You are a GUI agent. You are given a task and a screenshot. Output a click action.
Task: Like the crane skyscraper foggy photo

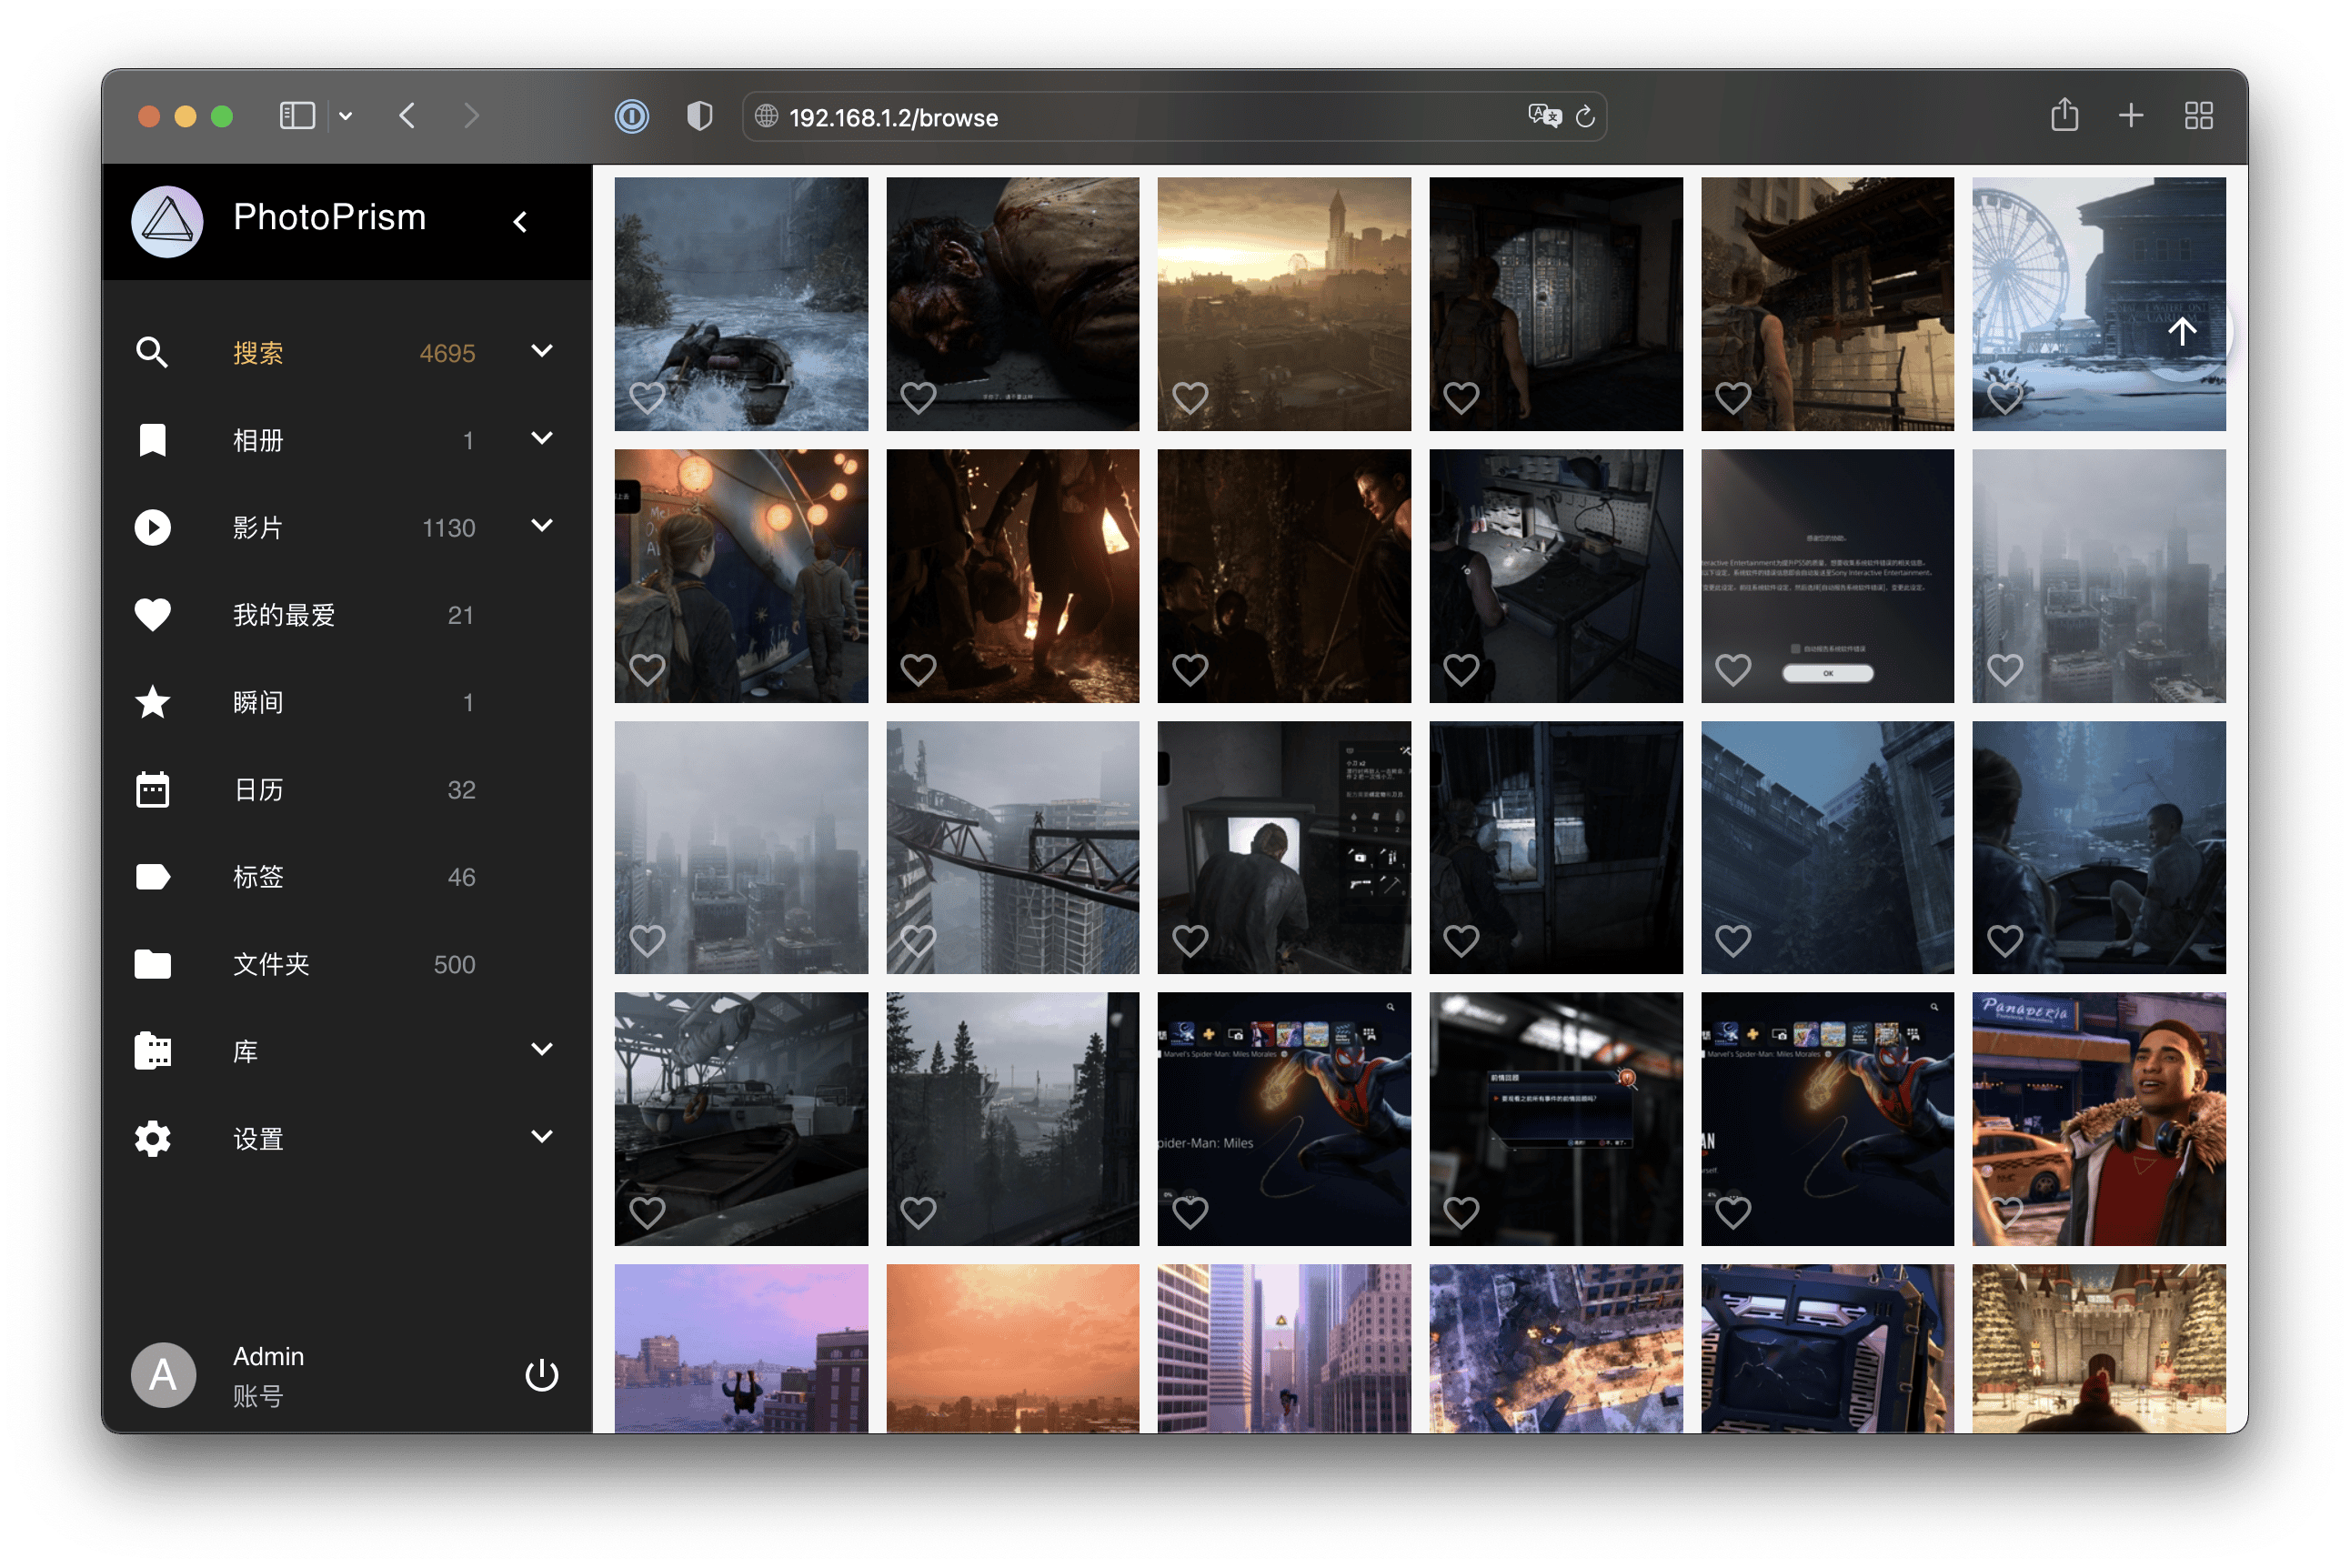pyautogui.click(x=918, y=940)
